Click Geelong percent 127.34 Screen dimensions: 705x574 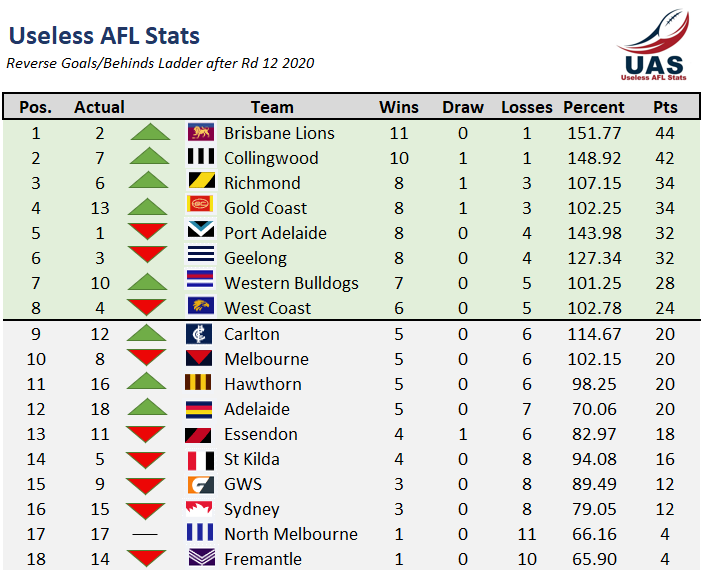594,258
